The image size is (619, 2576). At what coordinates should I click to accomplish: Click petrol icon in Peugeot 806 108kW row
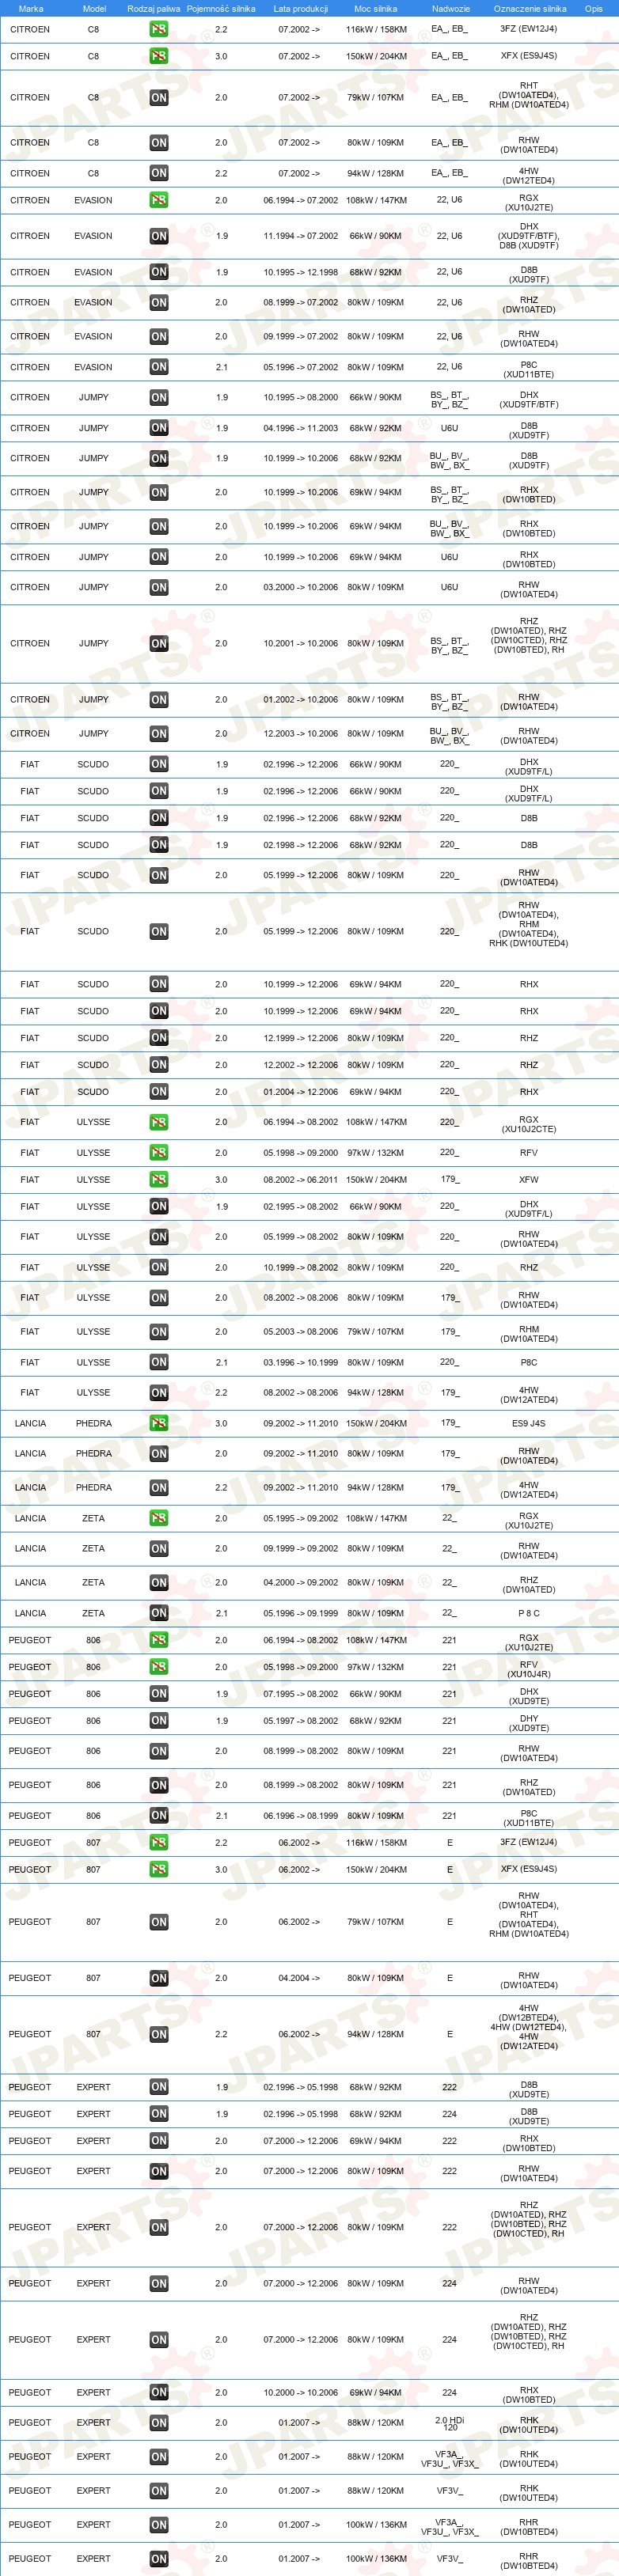click(x=158, y=1640)
